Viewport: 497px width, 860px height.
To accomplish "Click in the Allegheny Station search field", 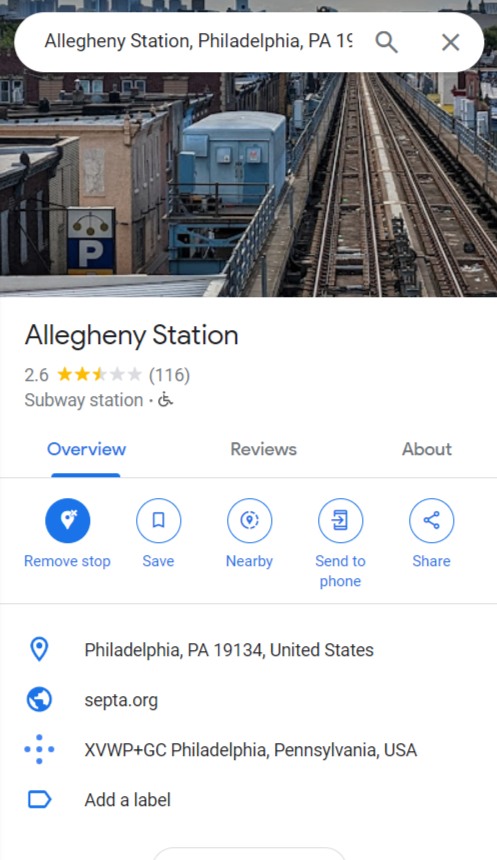I will pos(197,42).
